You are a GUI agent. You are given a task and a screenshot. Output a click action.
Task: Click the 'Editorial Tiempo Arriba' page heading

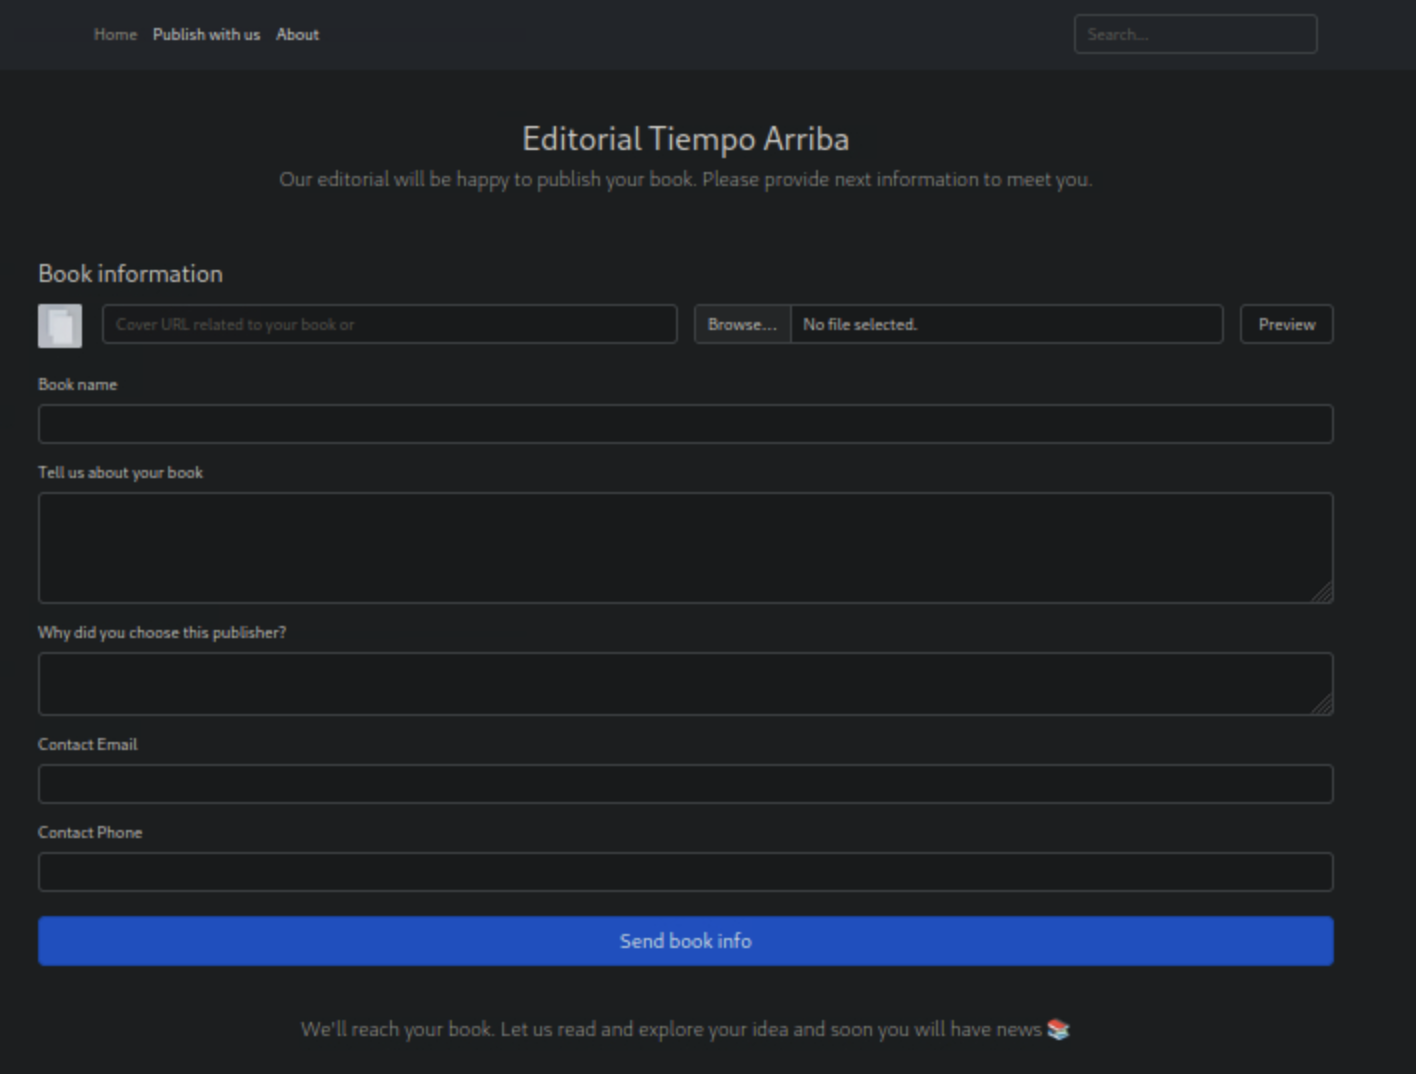coord(685,139)
